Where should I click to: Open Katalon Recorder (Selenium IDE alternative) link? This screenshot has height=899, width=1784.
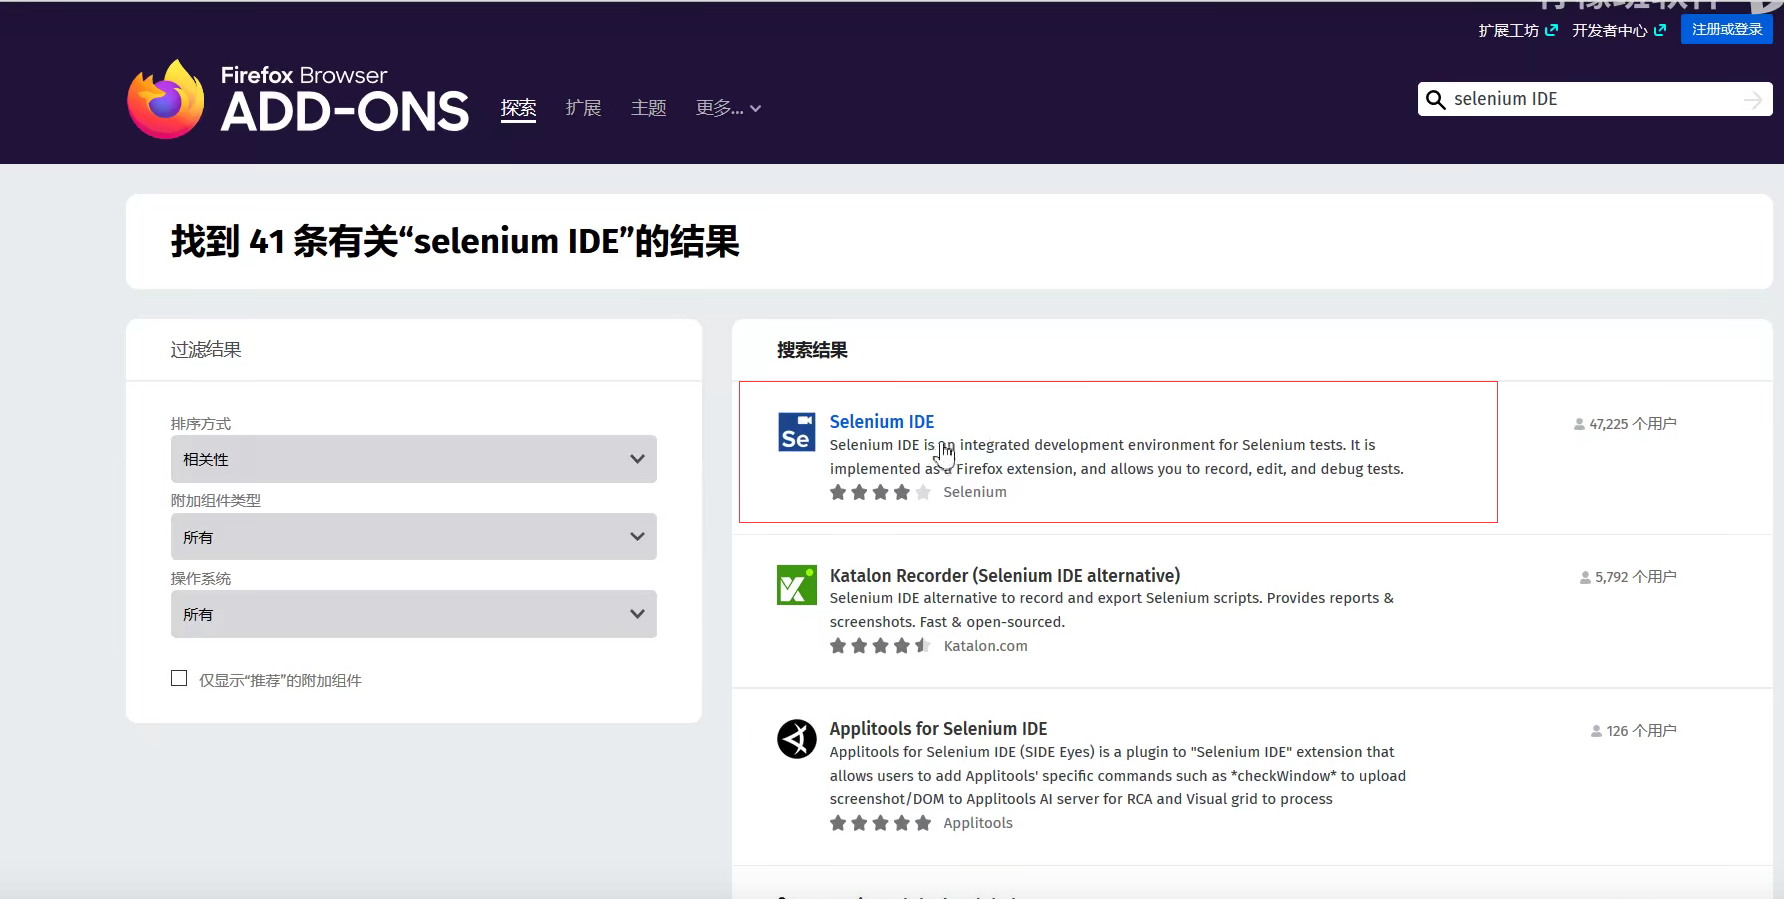click(x=1005, y=575)
